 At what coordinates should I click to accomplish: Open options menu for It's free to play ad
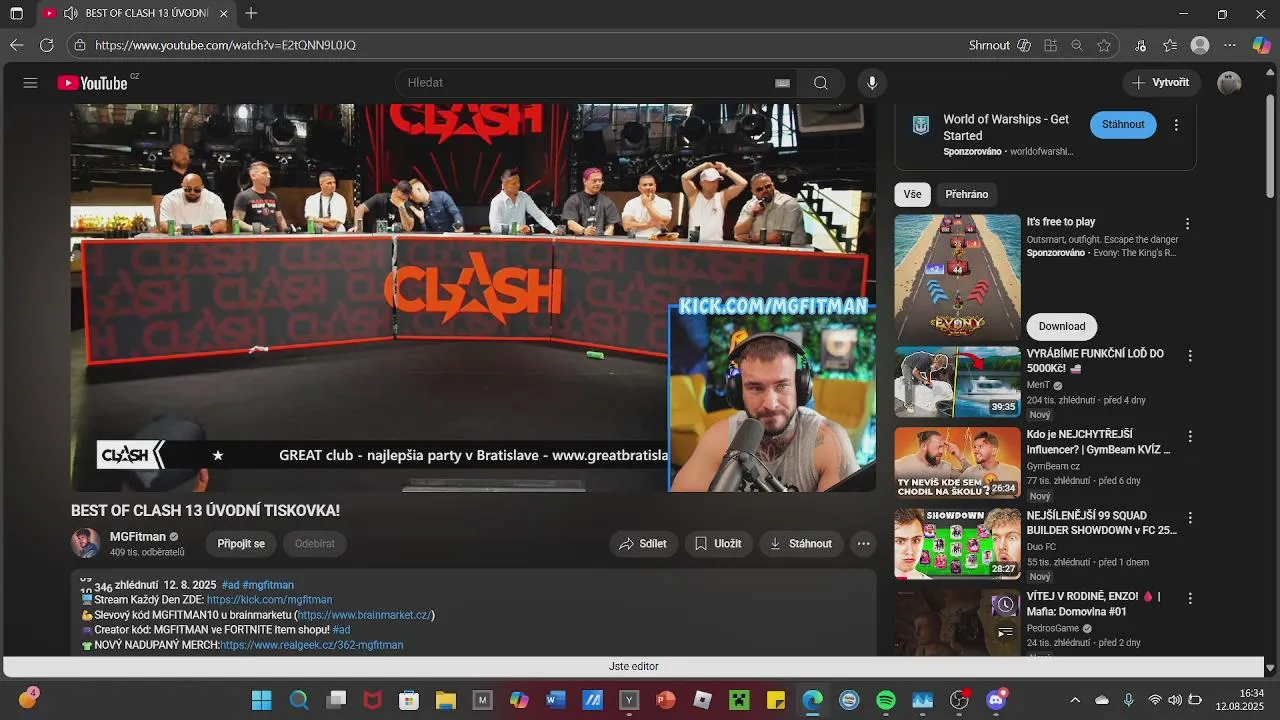pyautogui.click(x=1188, y=224)
